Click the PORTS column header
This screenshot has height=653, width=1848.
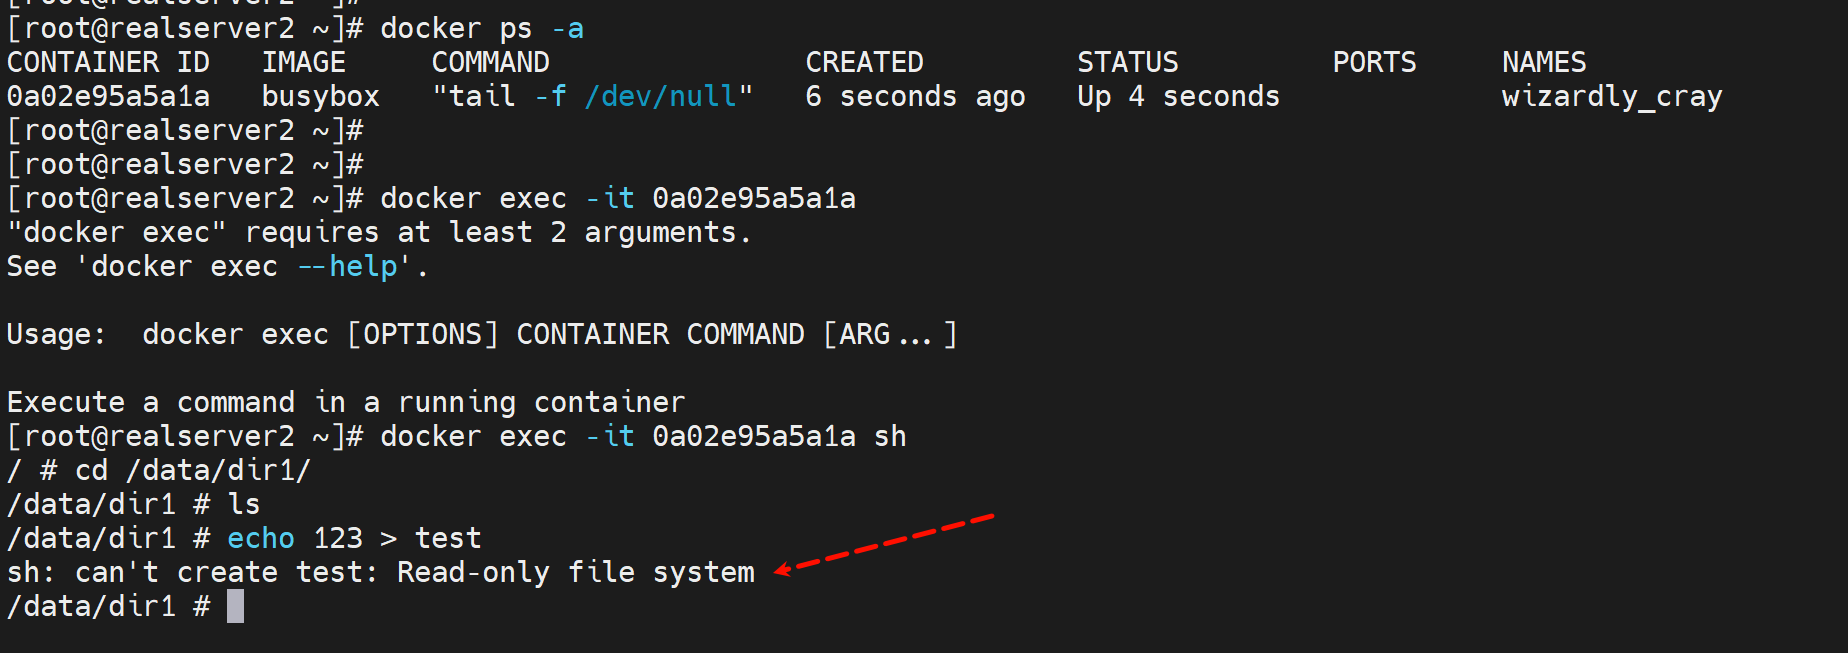(x=1374, y=62)
